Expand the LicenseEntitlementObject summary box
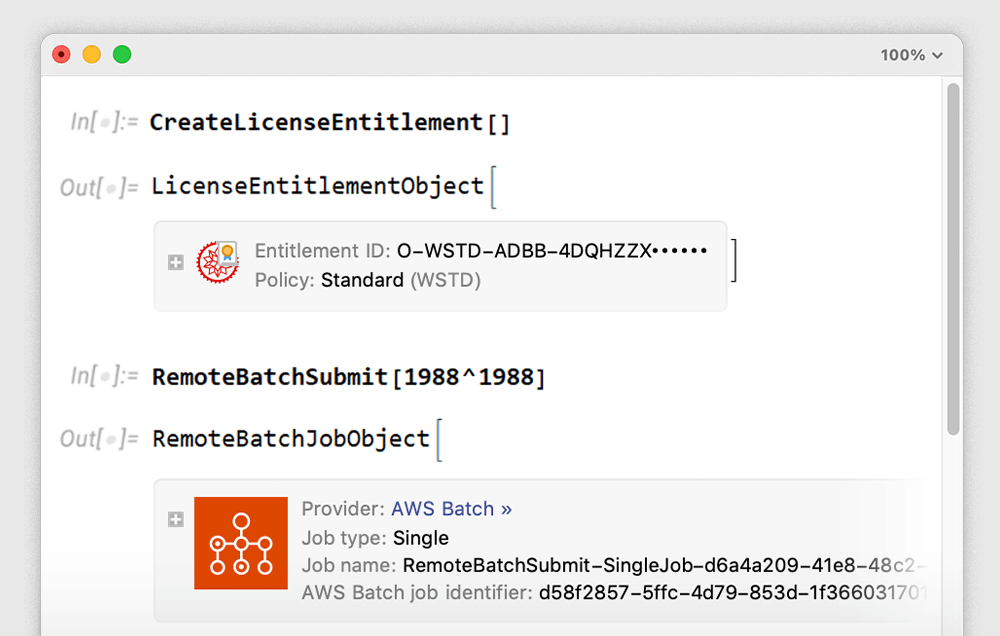1000x636 pixels. coord(176,263)
